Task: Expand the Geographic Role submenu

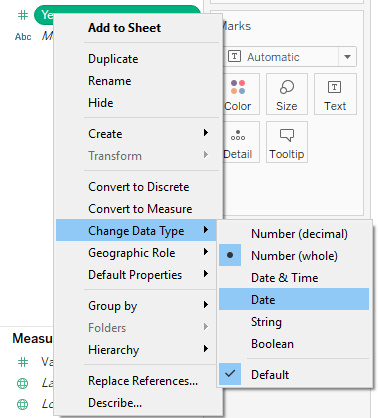Action: click(x=136, y=253)
